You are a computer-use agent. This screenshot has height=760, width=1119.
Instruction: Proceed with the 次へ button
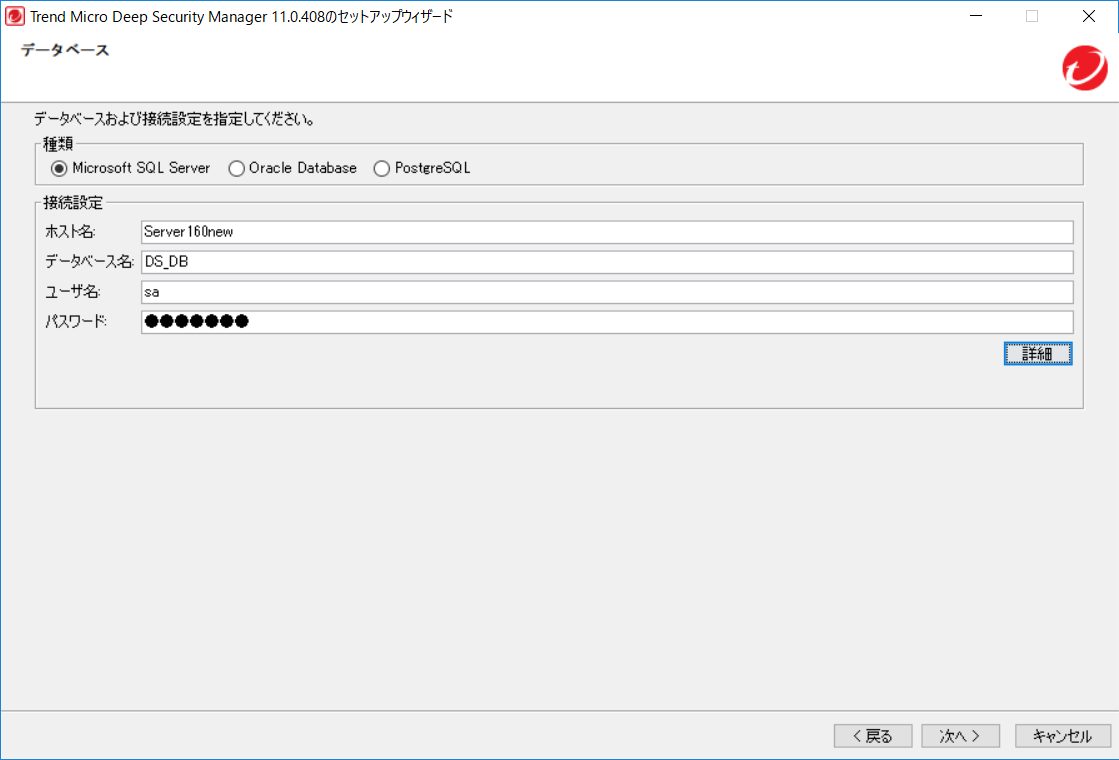[x=960, y=736]
